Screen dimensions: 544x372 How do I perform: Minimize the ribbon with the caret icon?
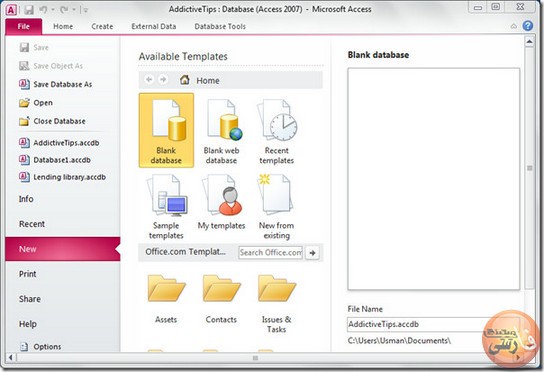click(514, 26)
